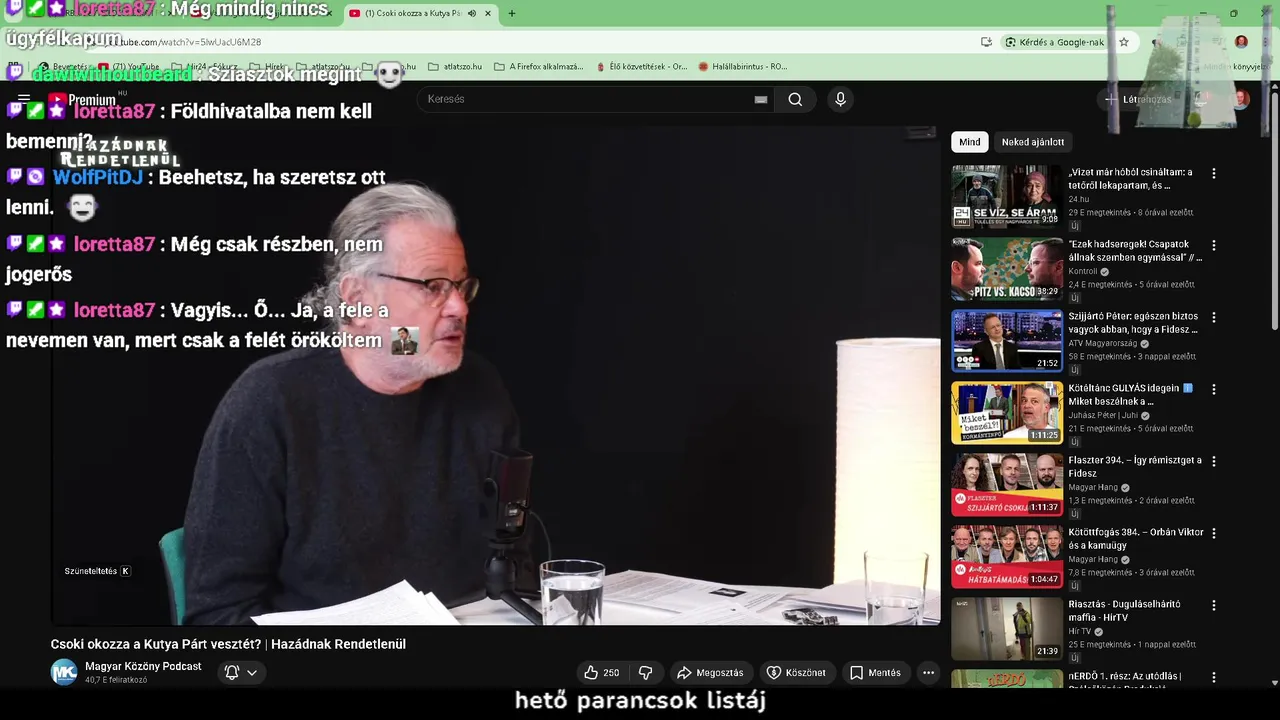Open title Riasztás - Duguláselhárító maffia
Screen dimensions: 1280x720
coord(1124,611)
